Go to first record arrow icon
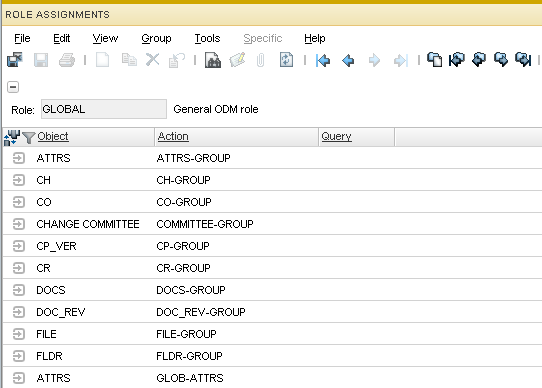Image resolution: width=542 pixels, height=388 pixels. click(x=323, y=61)
